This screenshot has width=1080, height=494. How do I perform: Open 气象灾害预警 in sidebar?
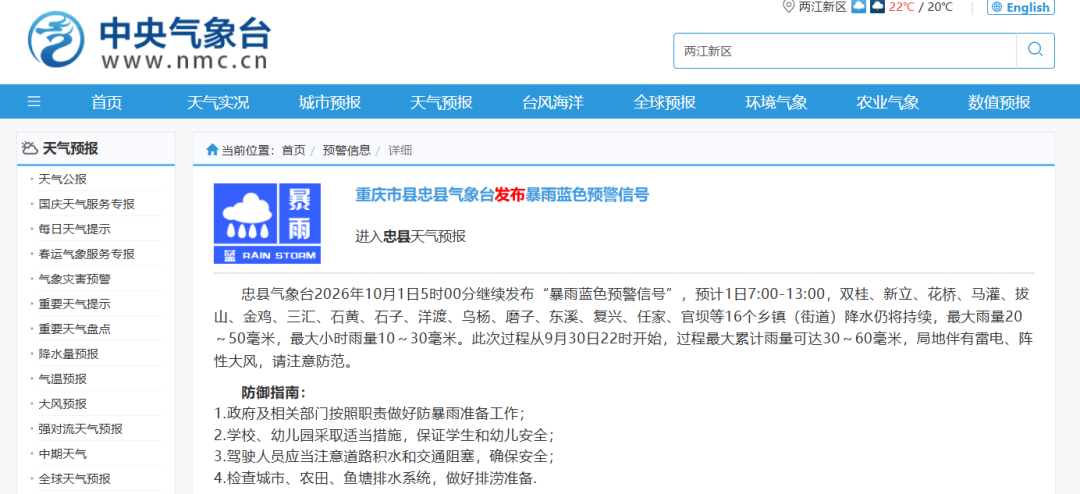pos(74,279)
